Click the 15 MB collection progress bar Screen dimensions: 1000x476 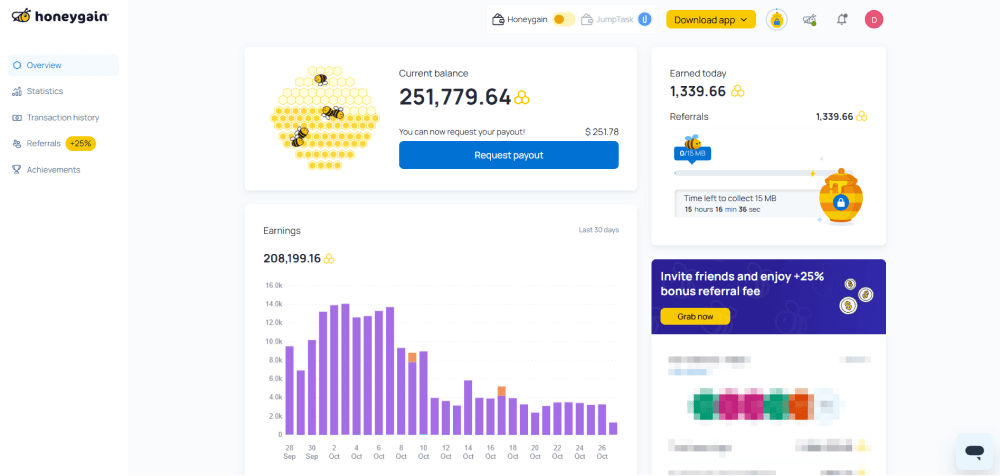pyautogui.click(x=745, y=173)
